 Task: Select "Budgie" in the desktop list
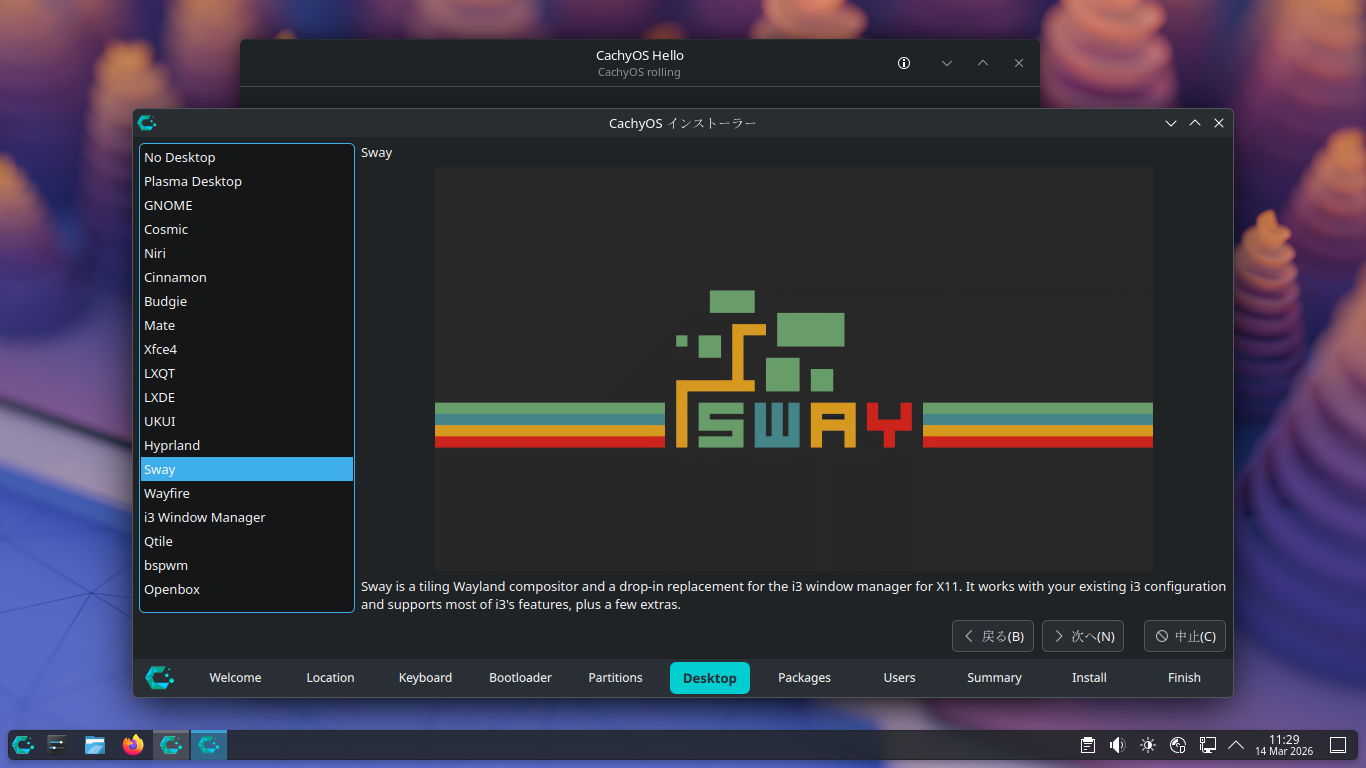tap(247, 301)
